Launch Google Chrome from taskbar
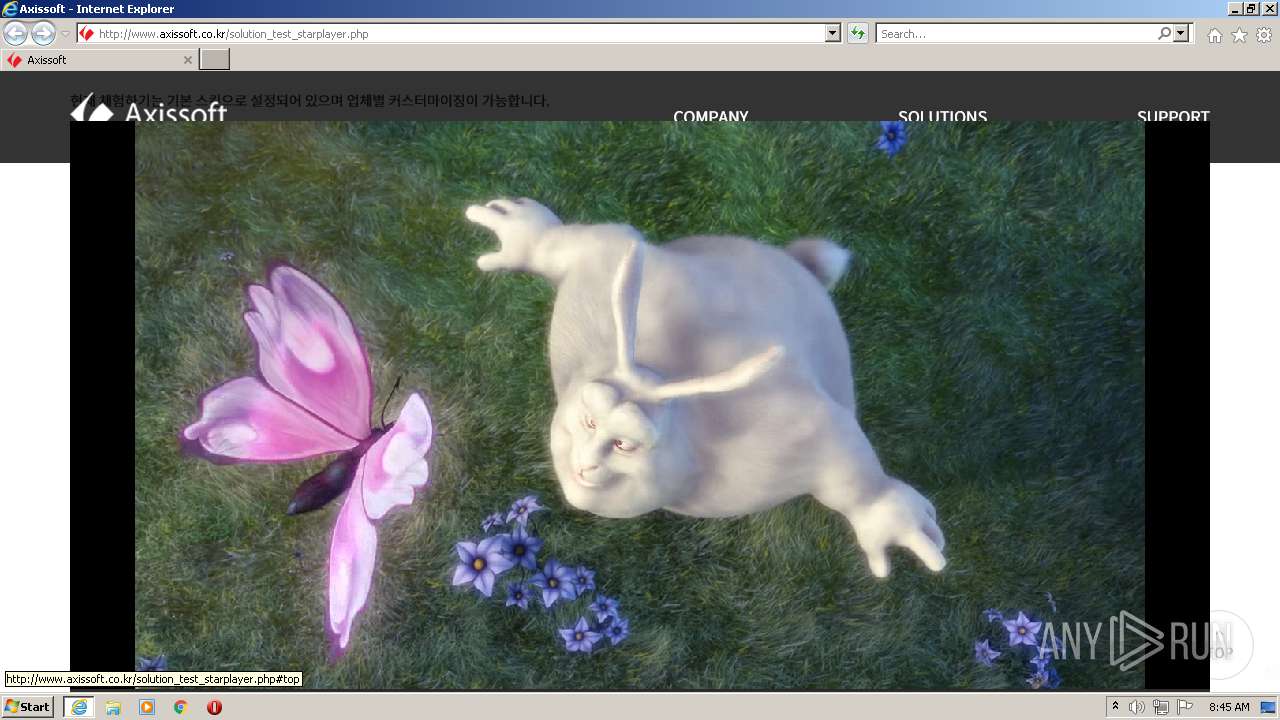This screenshot has width=1280, height=720. tap(180, 707)
